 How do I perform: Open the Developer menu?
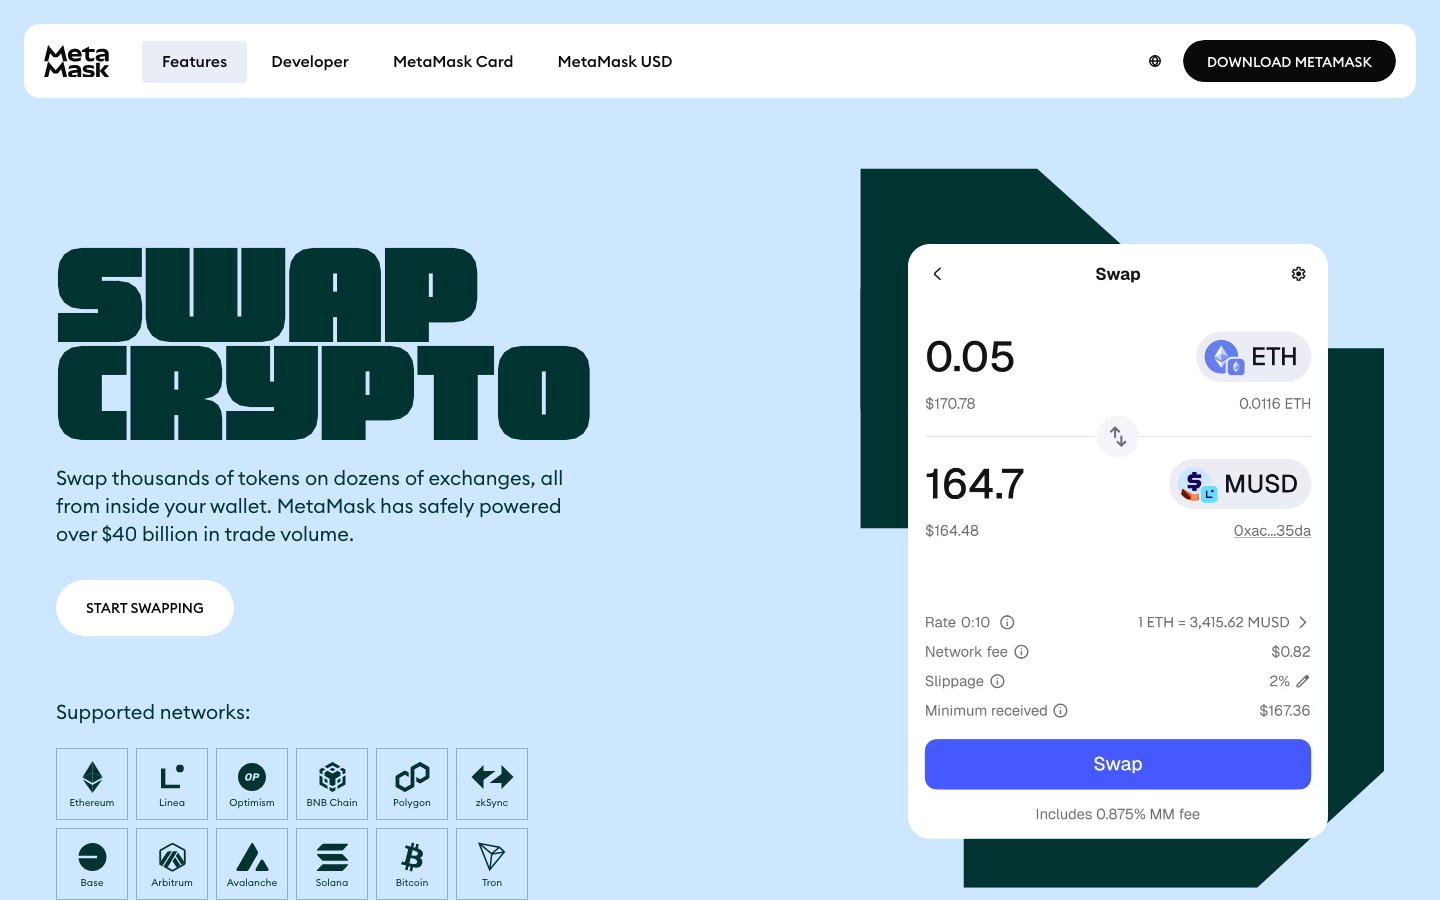pyautogui.click(x=310, y=61)
